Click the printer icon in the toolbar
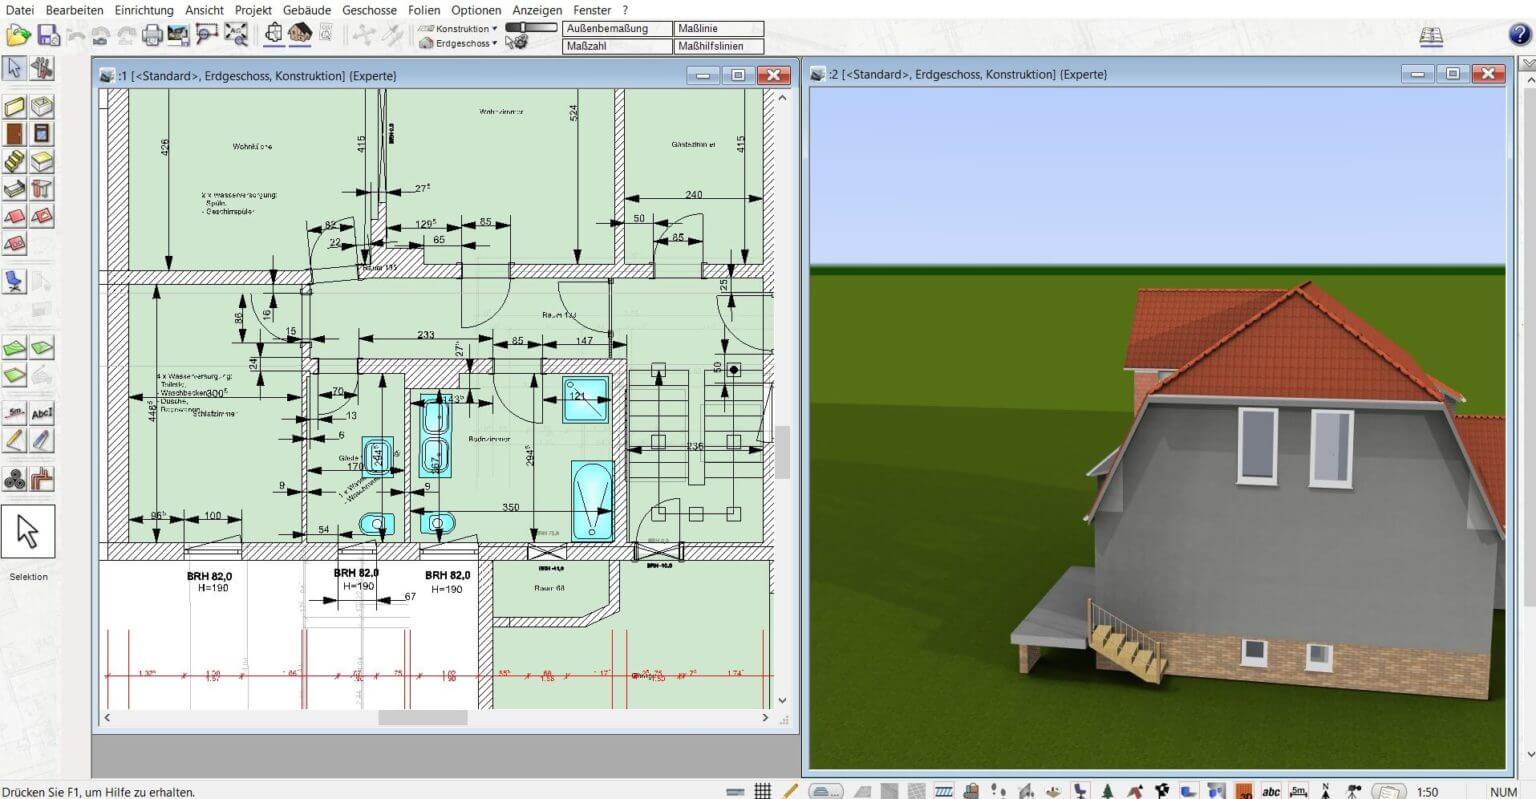 [x=152, y=33]
